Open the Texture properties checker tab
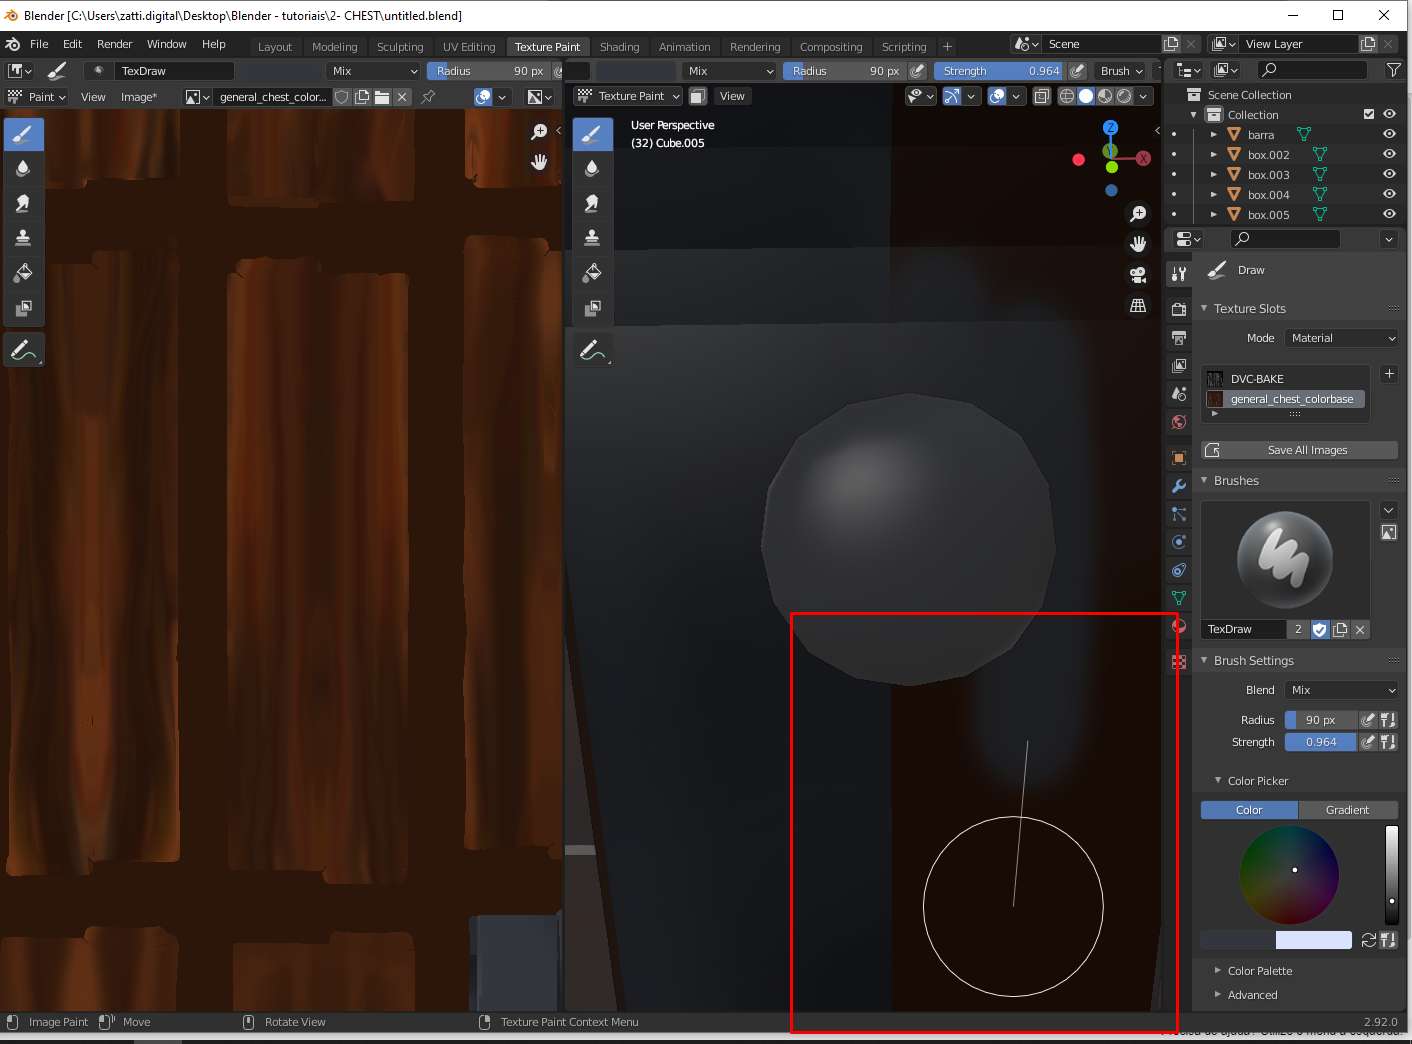Viewport: 1412px width, 1044px height. (x=1179, y=662)
